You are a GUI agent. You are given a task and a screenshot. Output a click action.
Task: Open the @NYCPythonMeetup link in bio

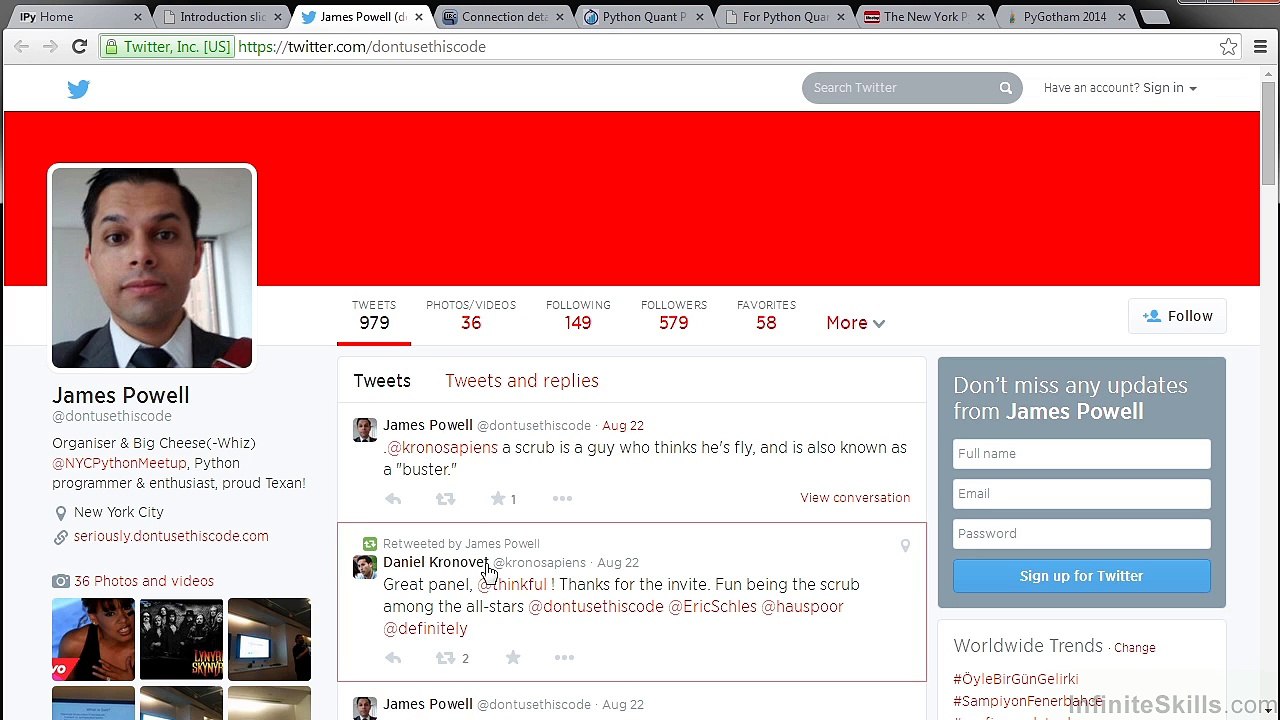(x=119, y=463)
